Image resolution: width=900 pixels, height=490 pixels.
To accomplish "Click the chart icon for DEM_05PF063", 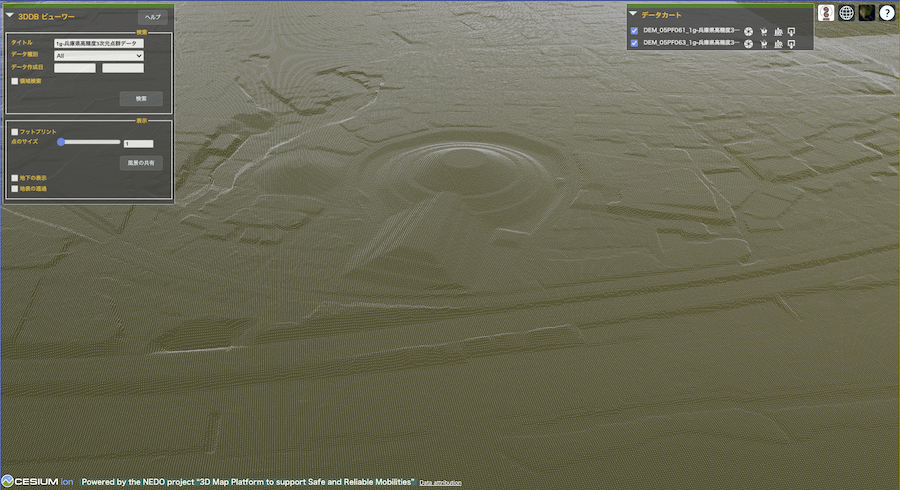I will click(x=778, y=44).
